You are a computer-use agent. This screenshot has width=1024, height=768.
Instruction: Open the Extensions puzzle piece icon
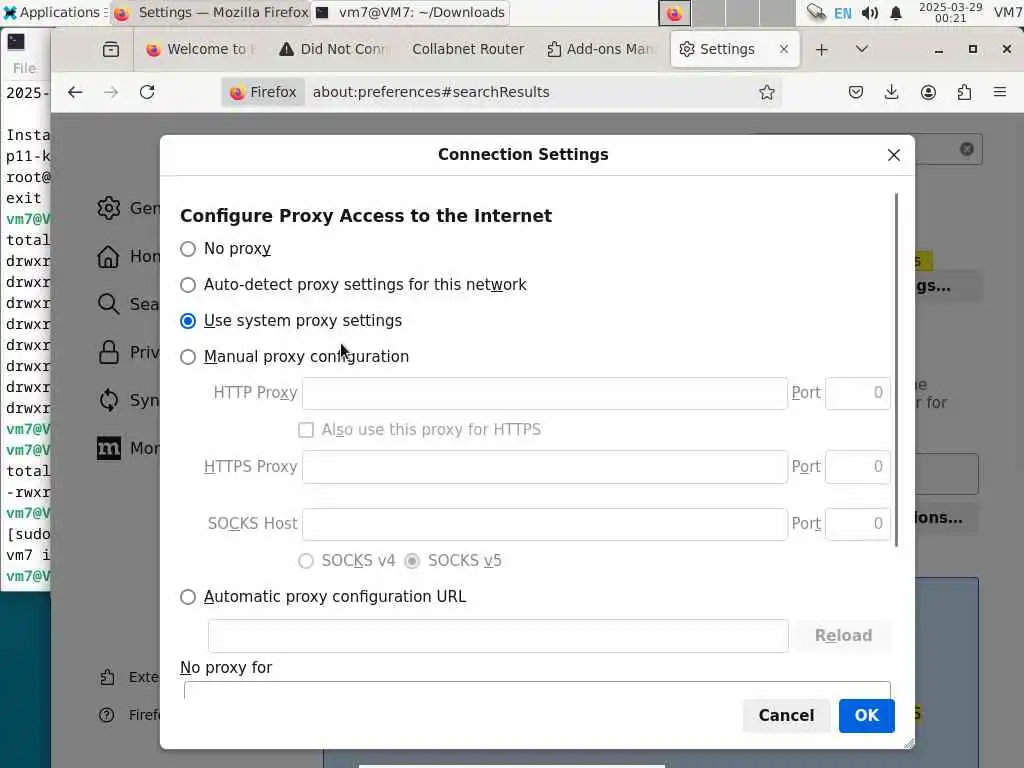(964, 92)
